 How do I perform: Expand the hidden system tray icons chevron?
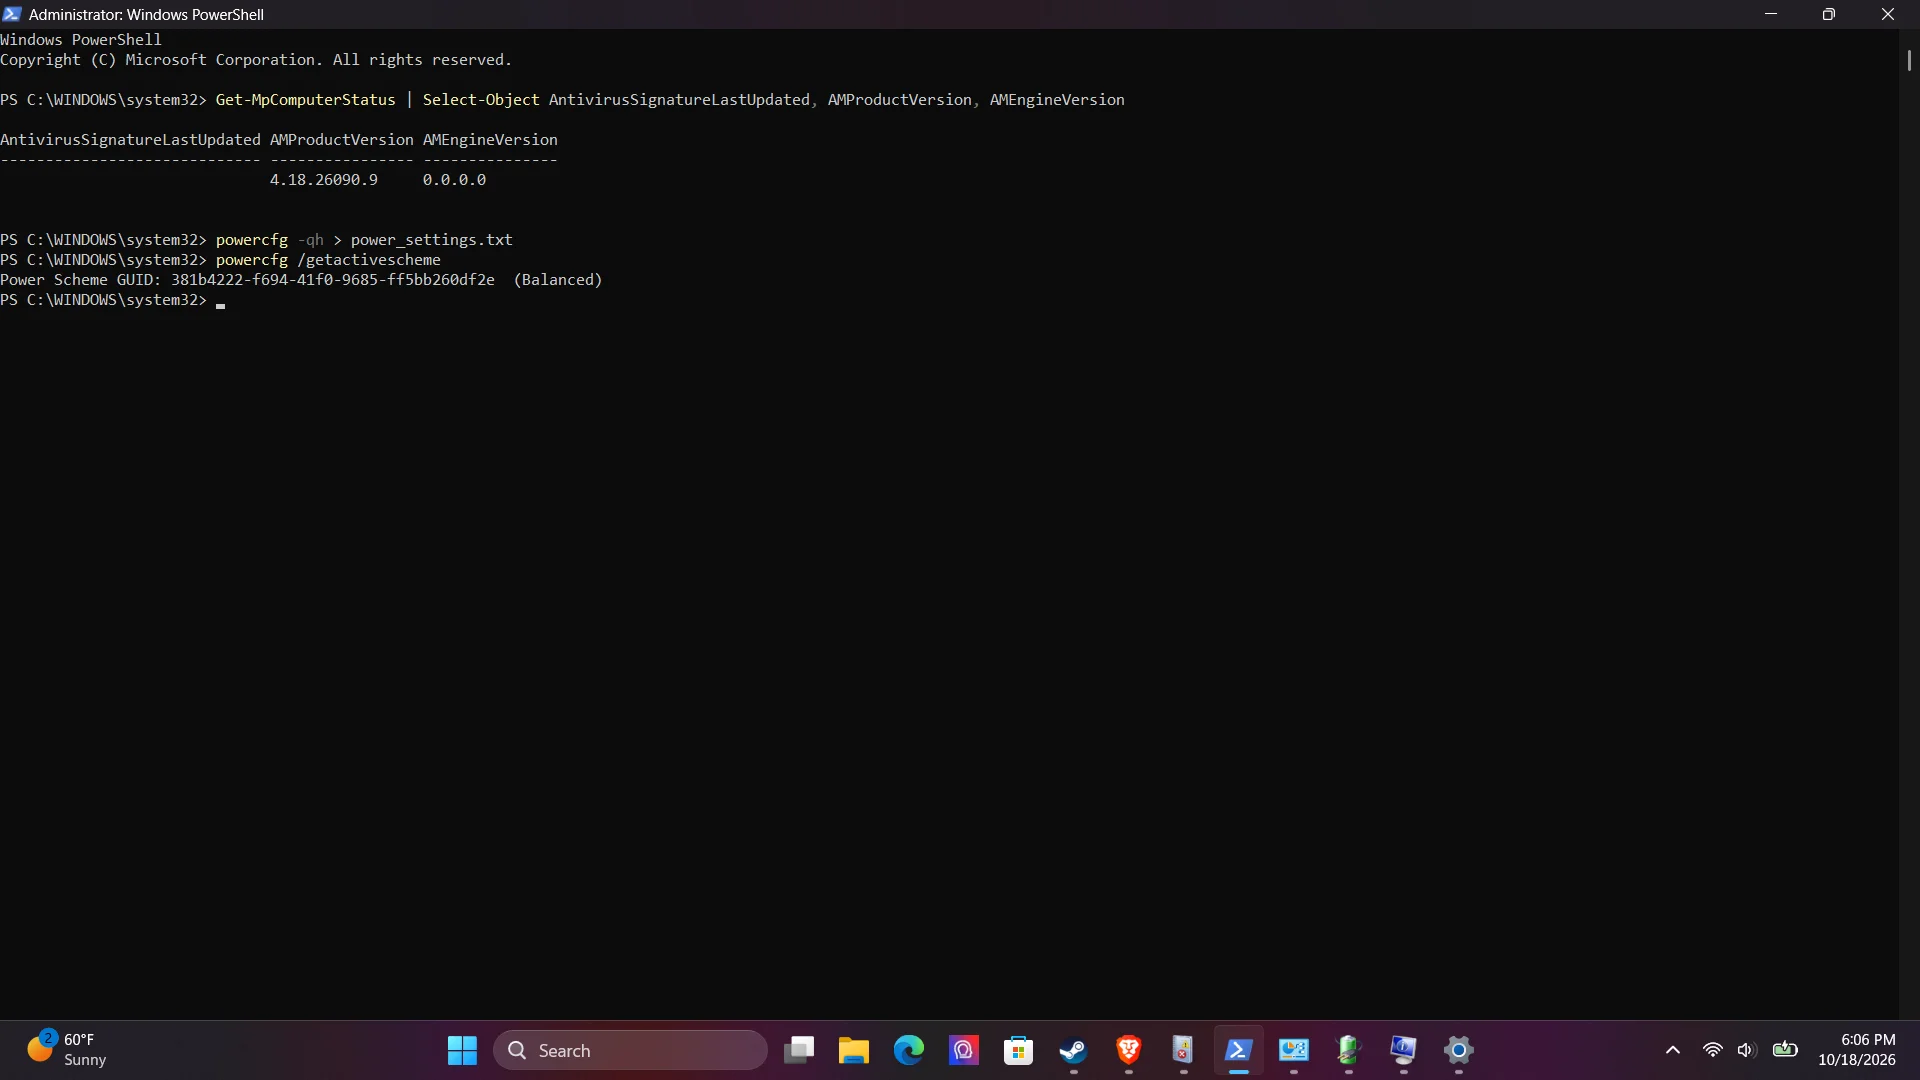pos(1672,1050)
